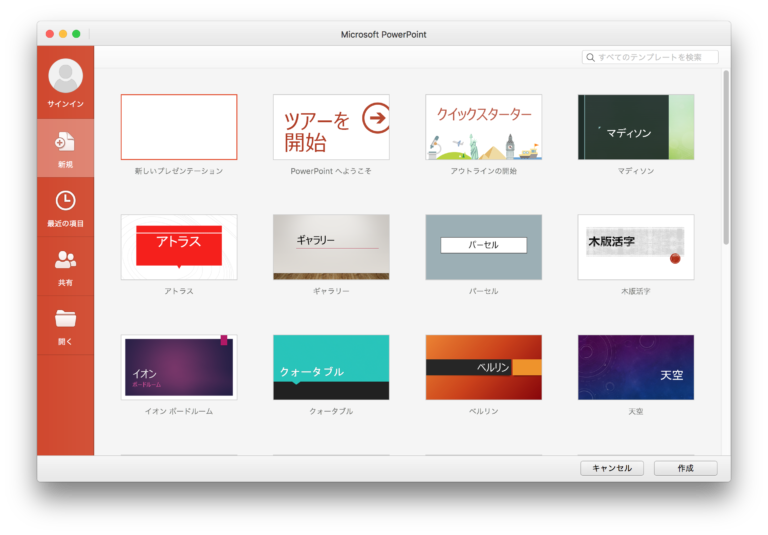Select the 新規 sidebar icon

[x=65, y=142]
